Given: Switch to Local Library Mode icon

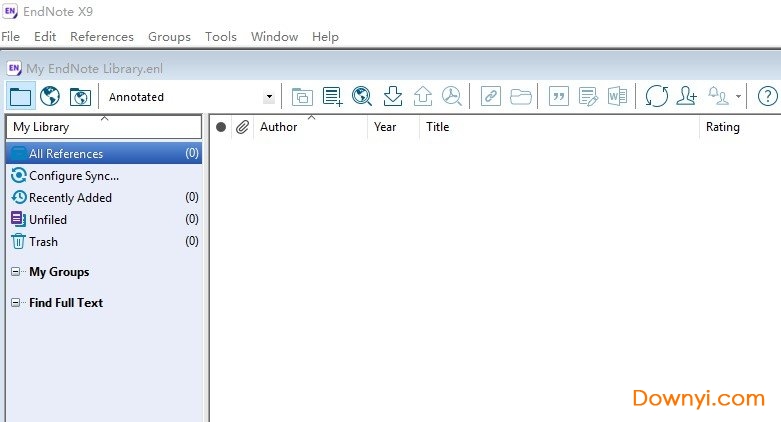Looking at the screenshot, I should click(x=20, y=96).
